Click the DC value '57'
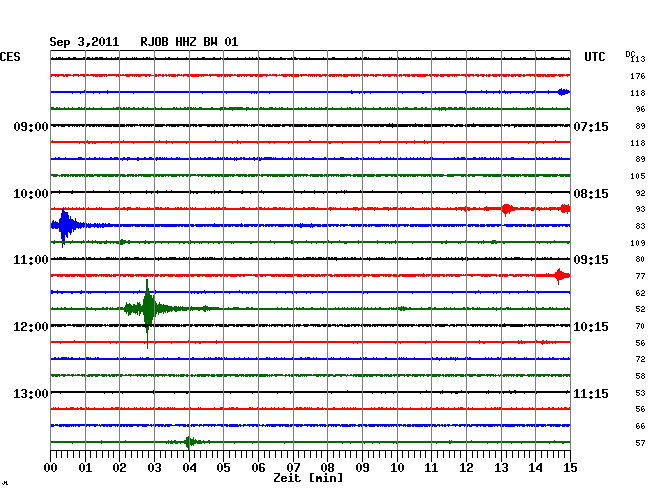The image size is (650, 494). point(640,443)
